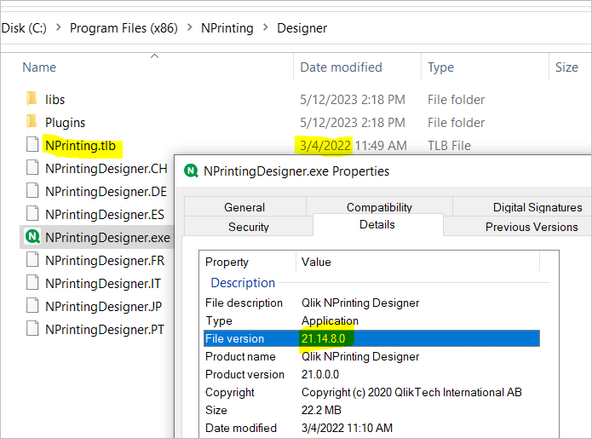The height and width of the screenshot is (439, 592).
Task: Select the NPrintingDesigner.DE file icon
Action: point(32,191)
